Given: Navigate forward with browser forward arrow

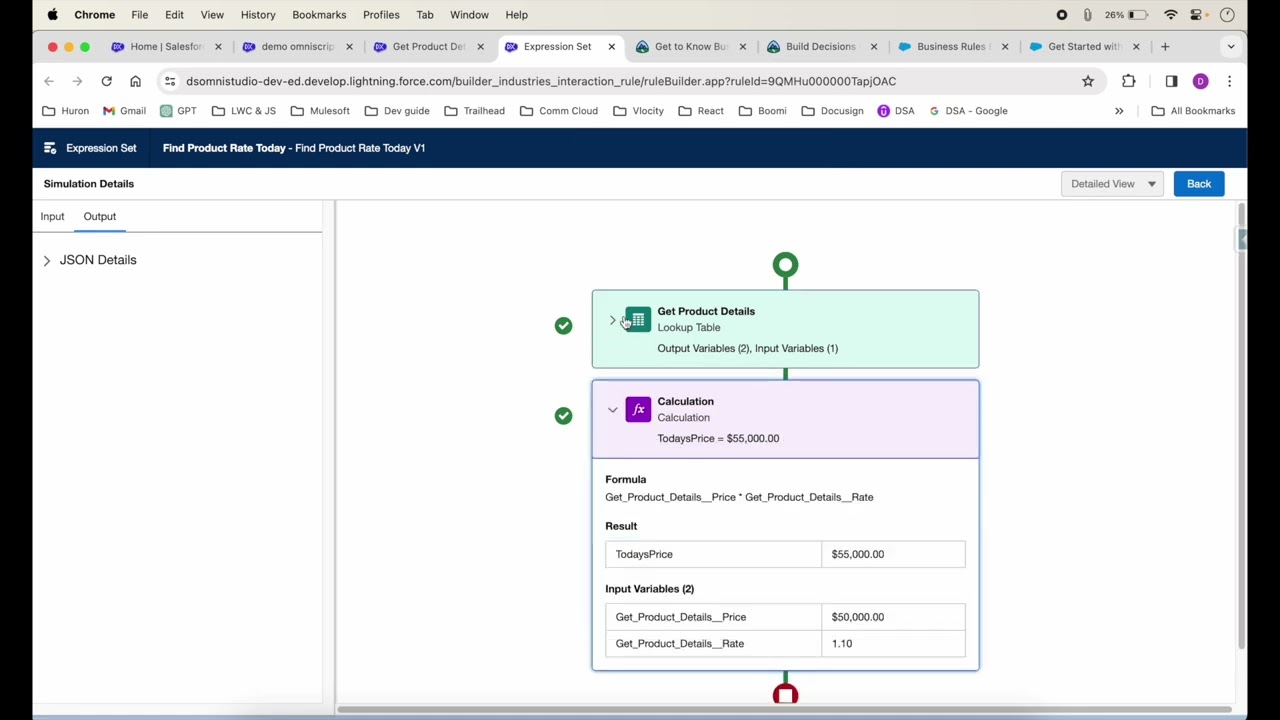Looking at the screenshot, I should click(x=77, y=81).
